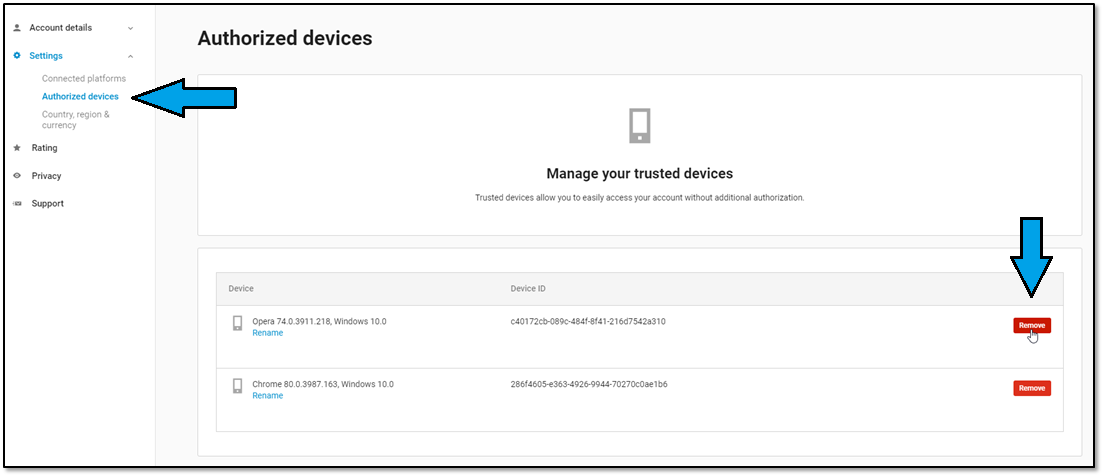Select Authorized devices in the sidebar
Image resolution: width=1102 pixels, height=476 pixels.
(x=80, y=97)
